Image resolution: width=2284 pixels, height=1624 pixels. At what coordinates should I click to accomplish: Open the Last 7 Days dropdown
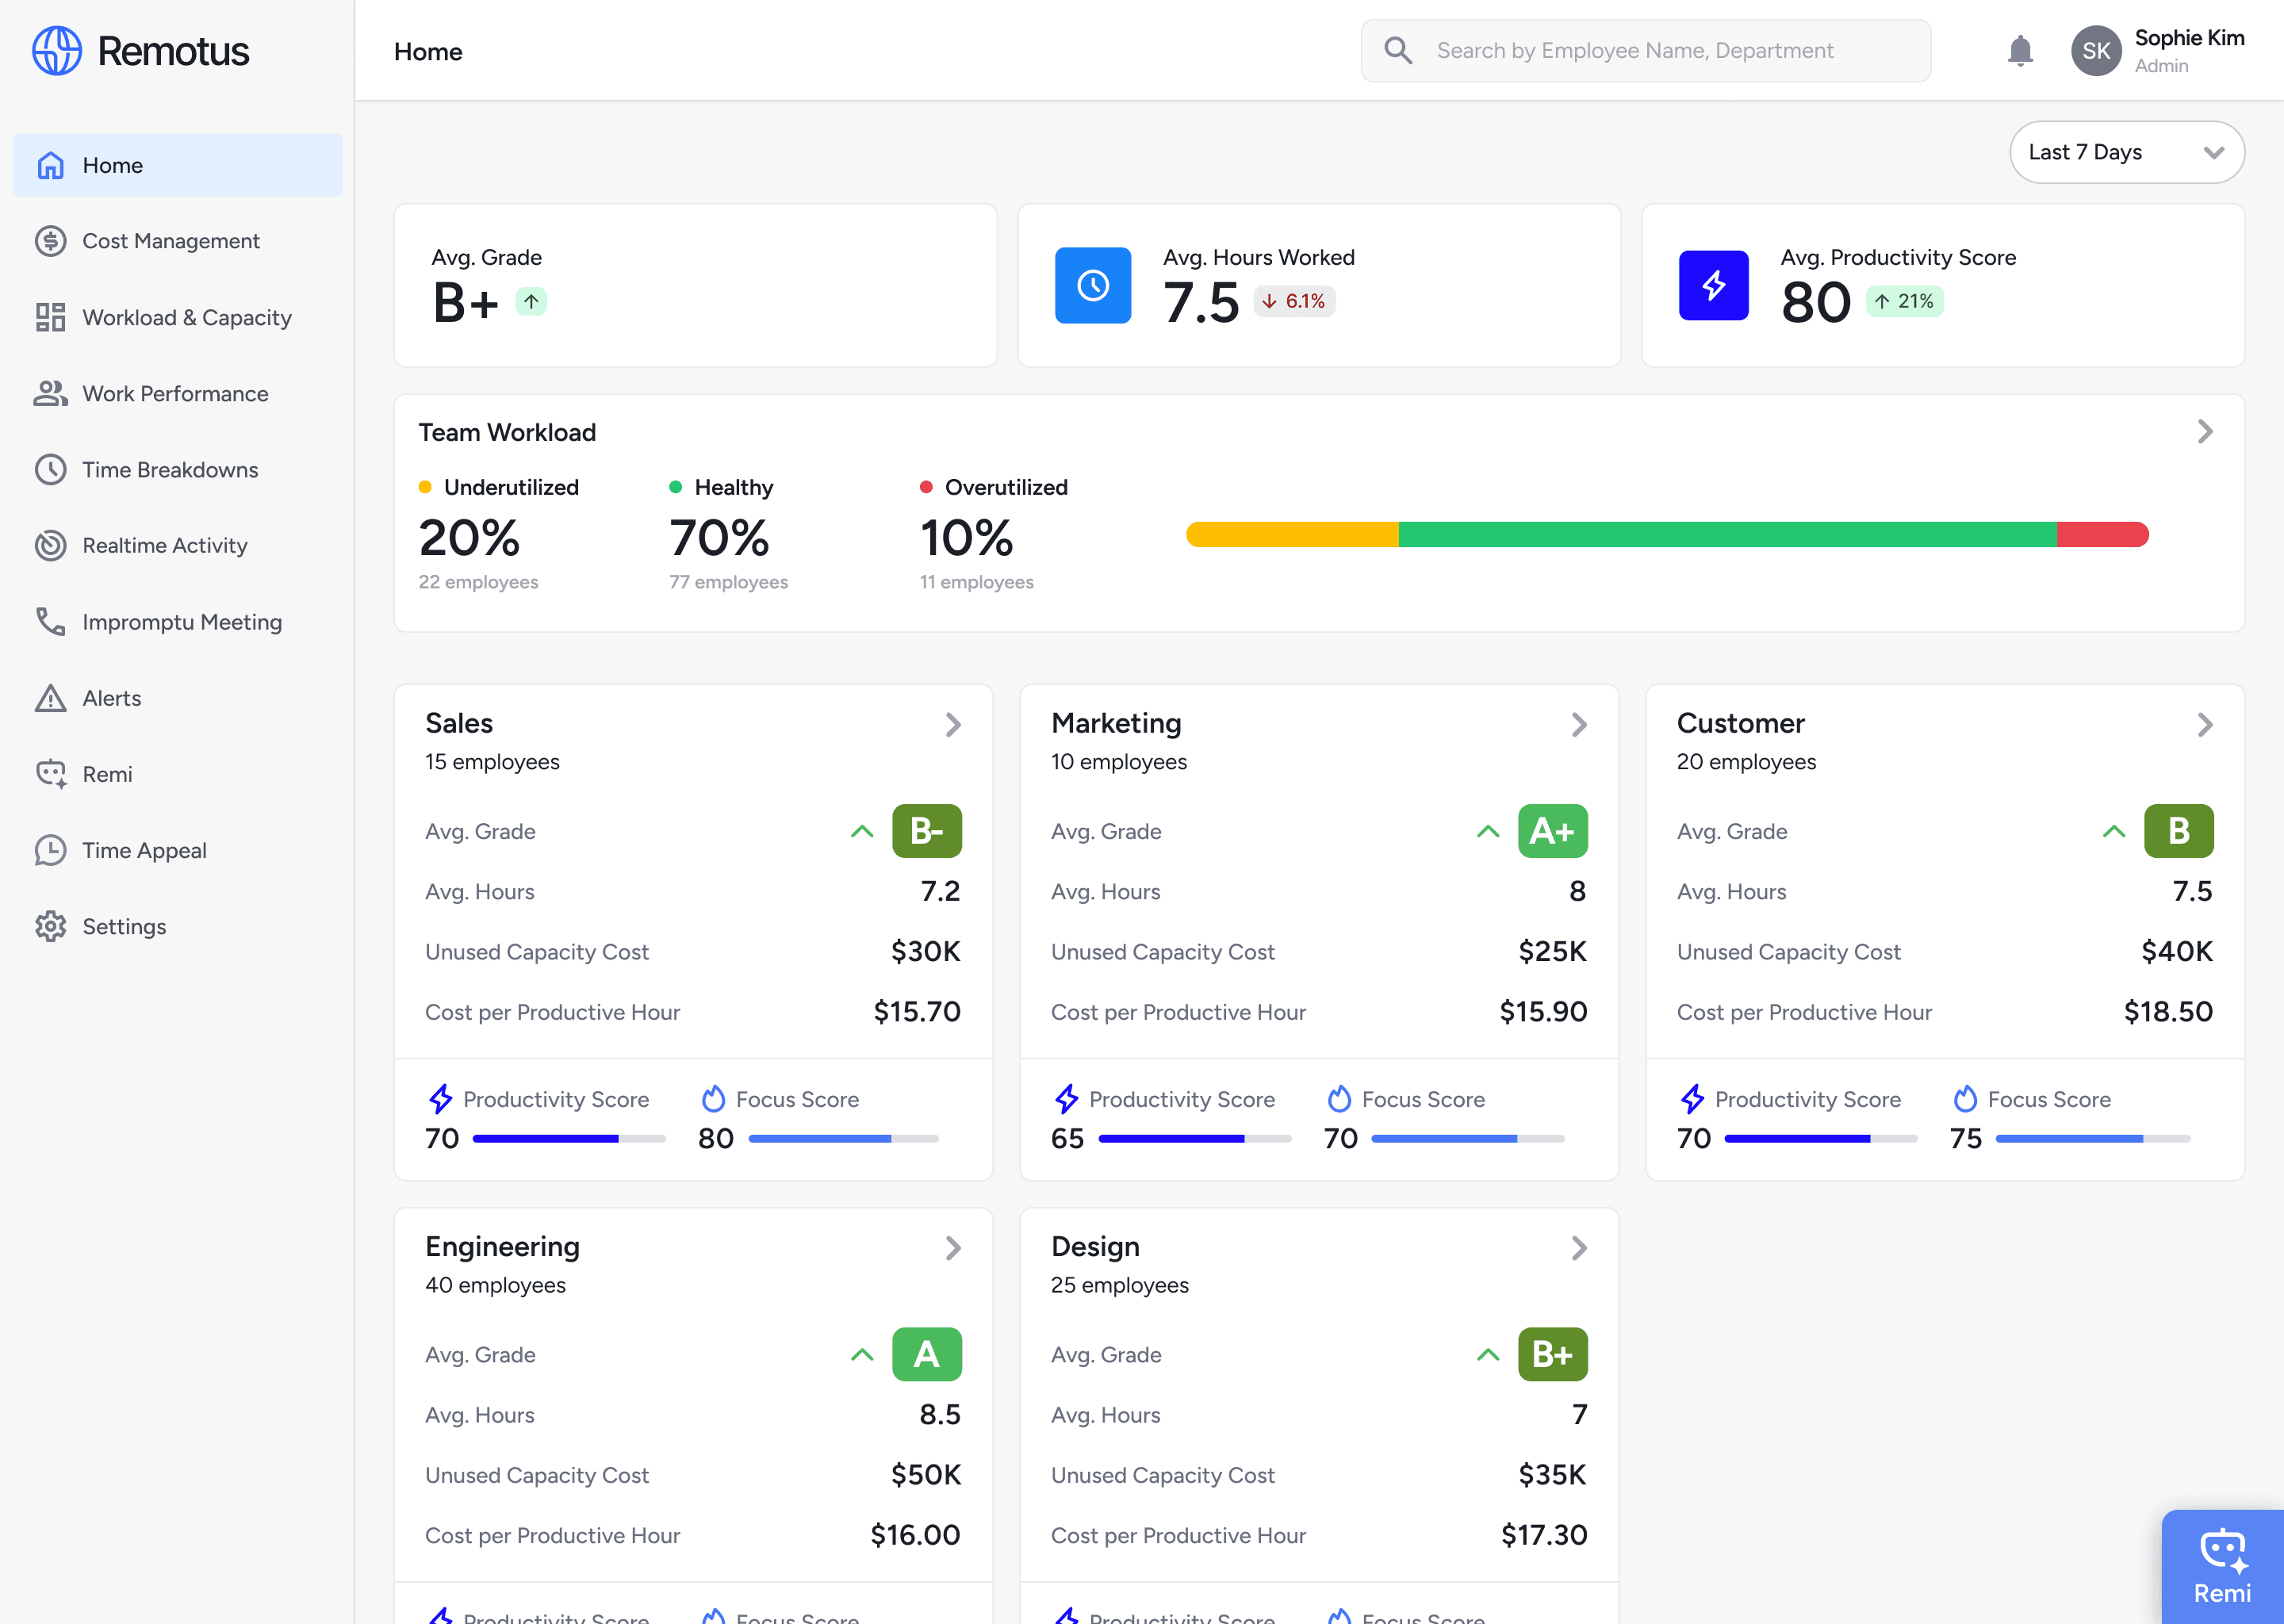tap(2126, 152)
